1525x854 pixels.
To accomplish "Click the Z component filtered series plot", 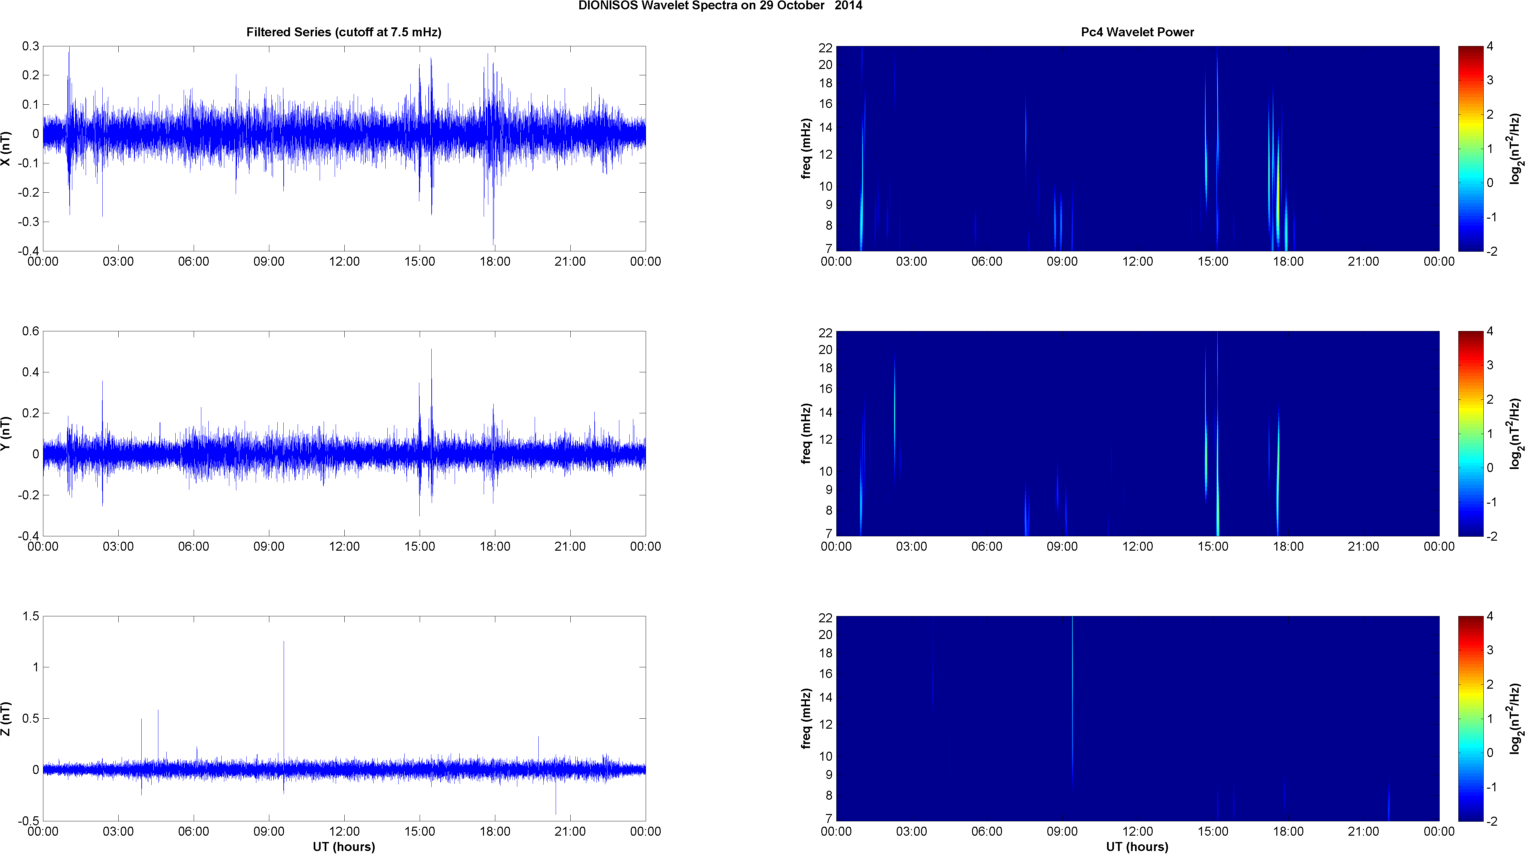I will (x=344, y=718).
